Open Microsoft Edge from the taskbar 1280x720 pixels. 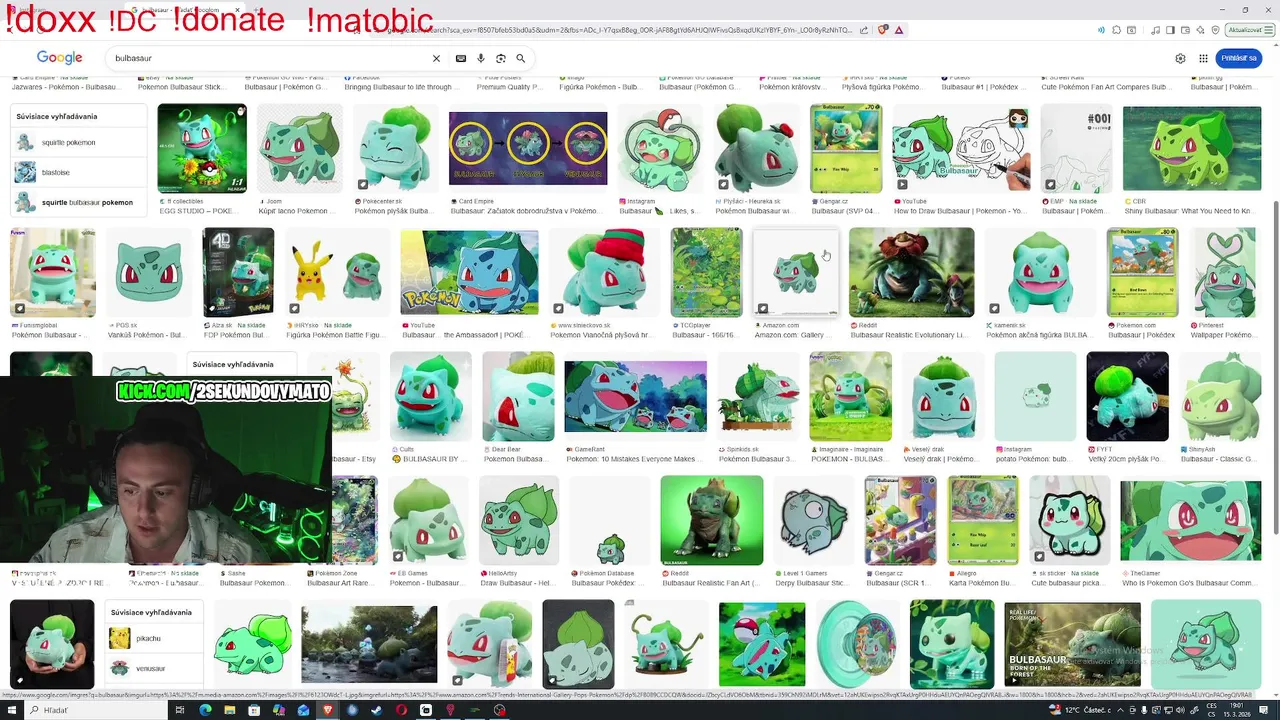click(205, 710)
